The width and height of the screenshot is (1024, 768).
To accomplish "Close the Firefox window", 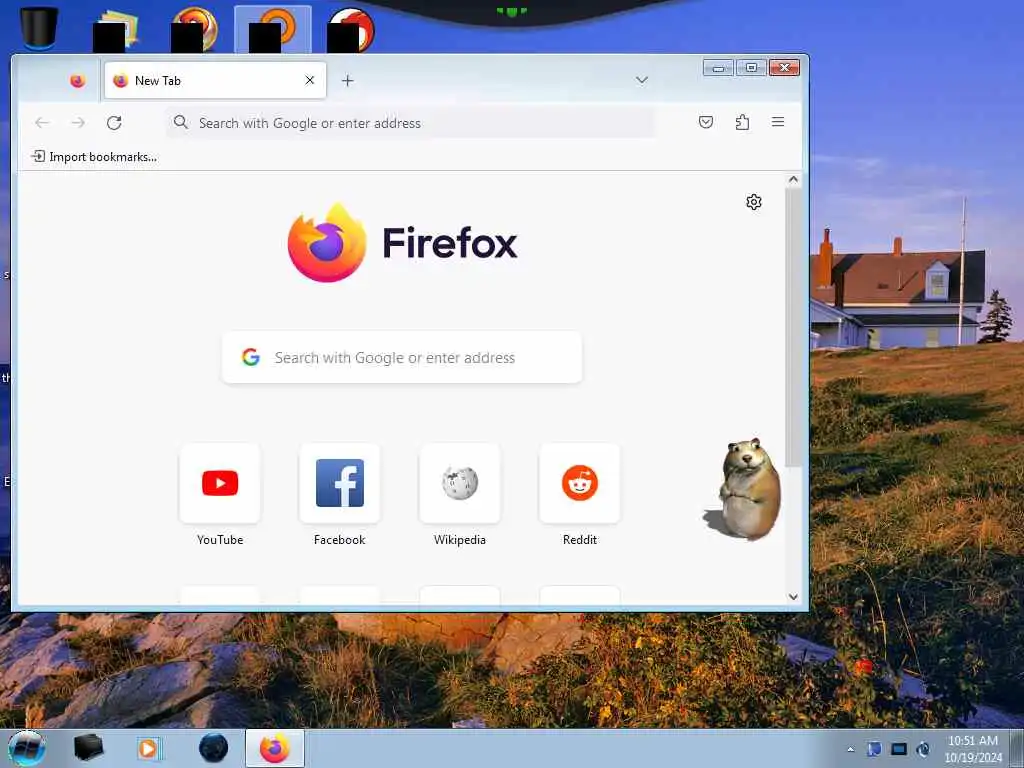I will point(784,68).
